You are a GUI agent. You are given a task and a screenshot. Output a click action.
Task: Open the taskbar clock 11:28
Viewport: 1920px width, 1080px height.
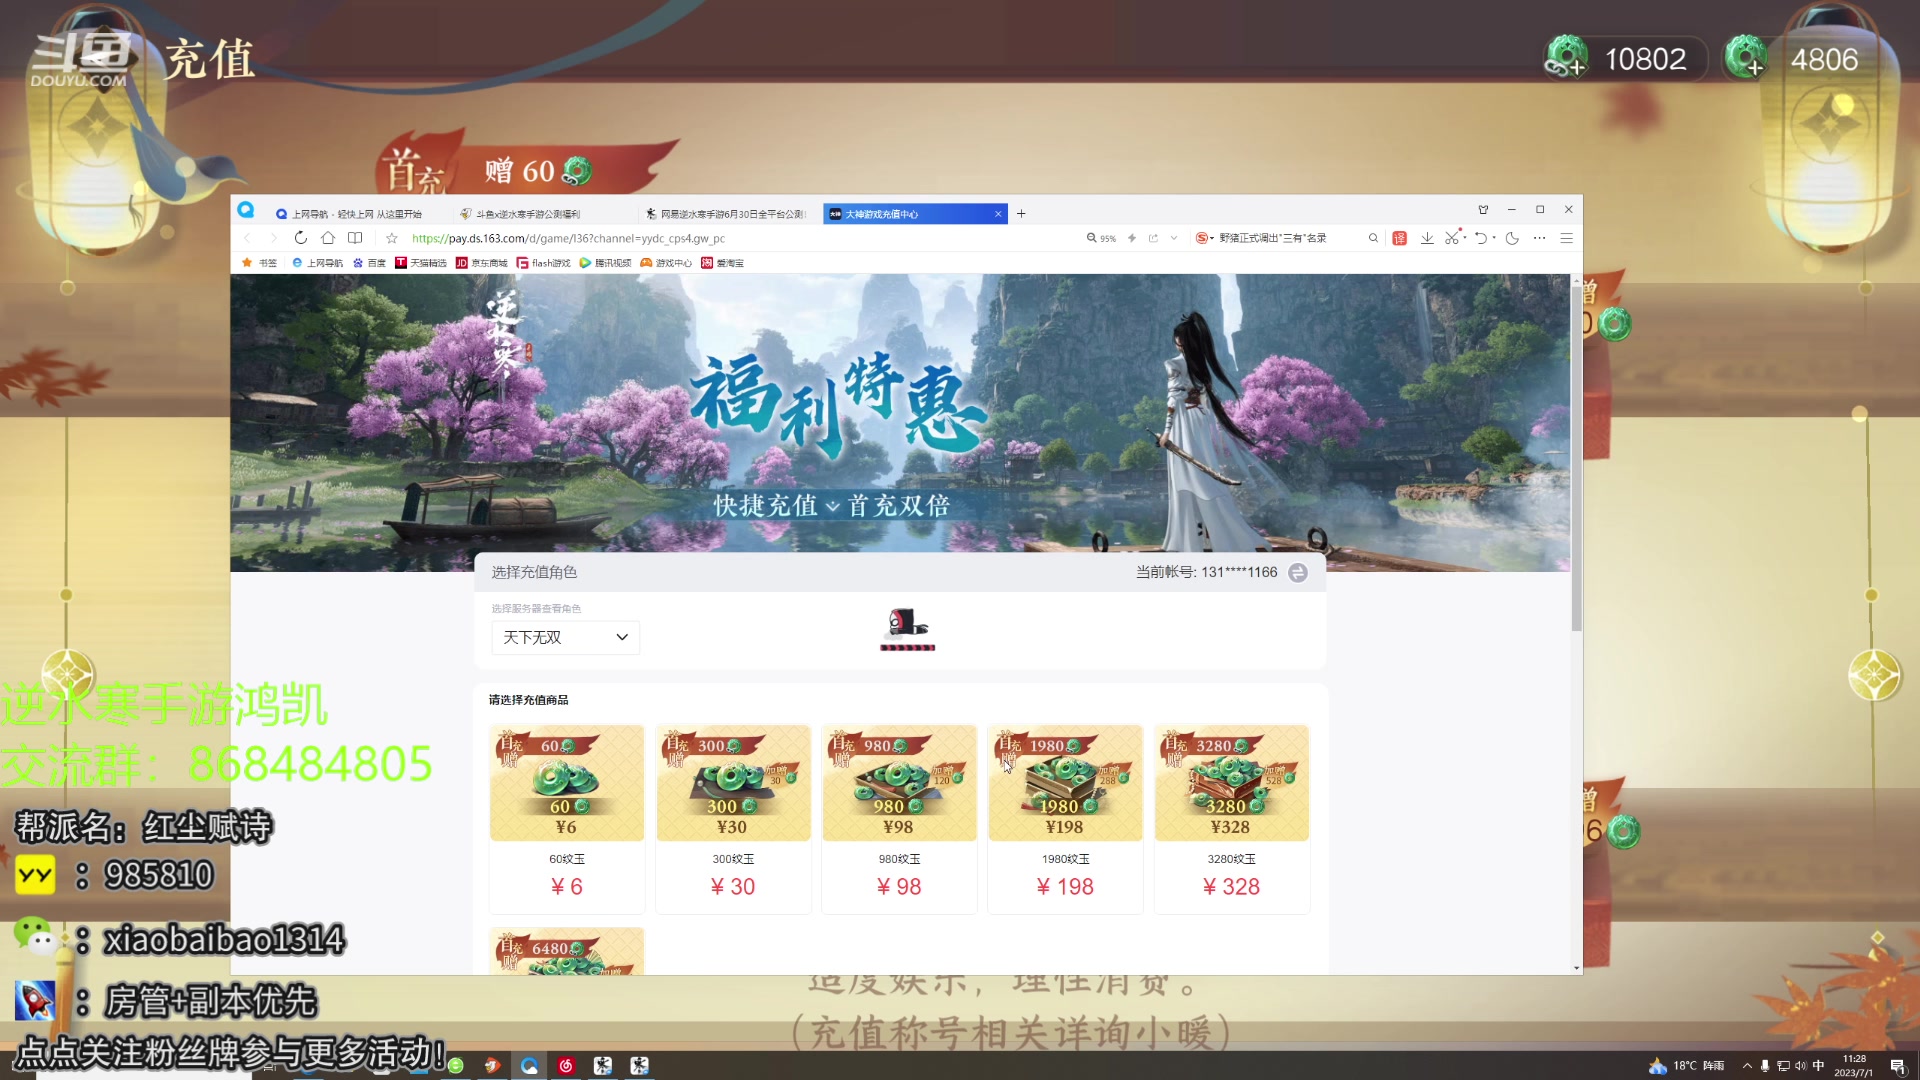[x=1854, y=1066]
